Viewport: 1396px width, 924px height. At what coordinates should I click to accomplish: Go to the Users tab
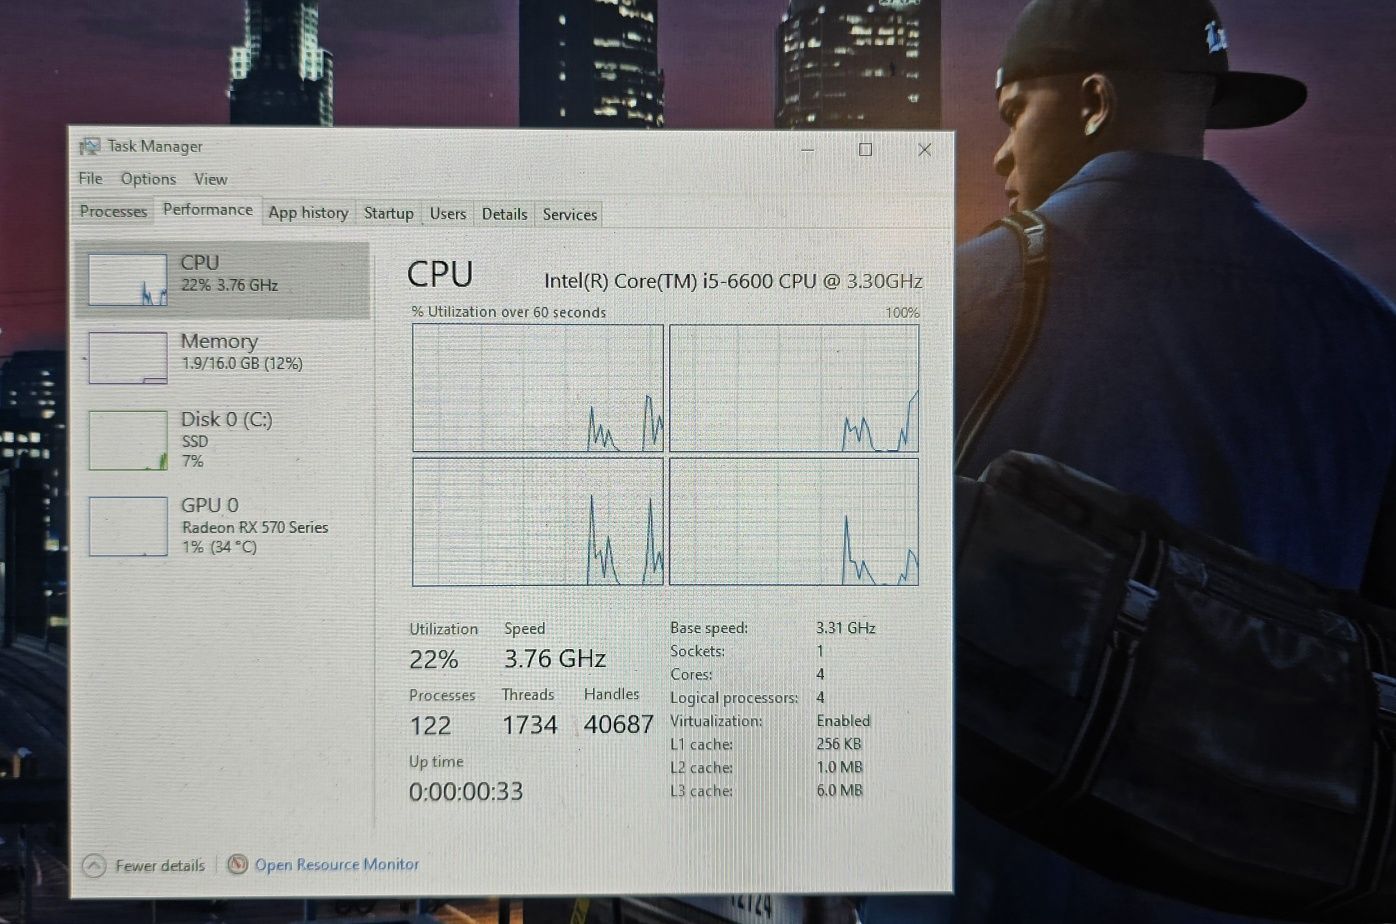(447, 213)
